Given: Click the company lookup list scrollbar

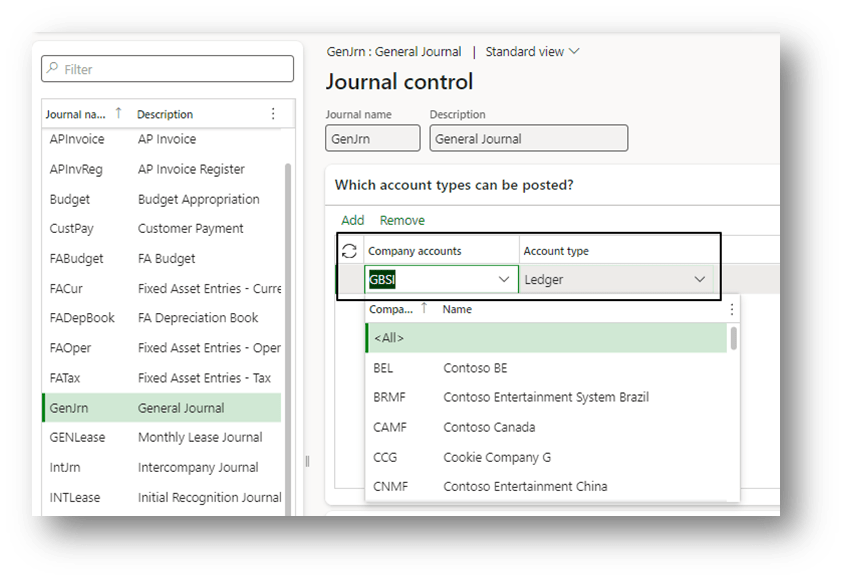Looking at the screenshot, I should [735, 340].
